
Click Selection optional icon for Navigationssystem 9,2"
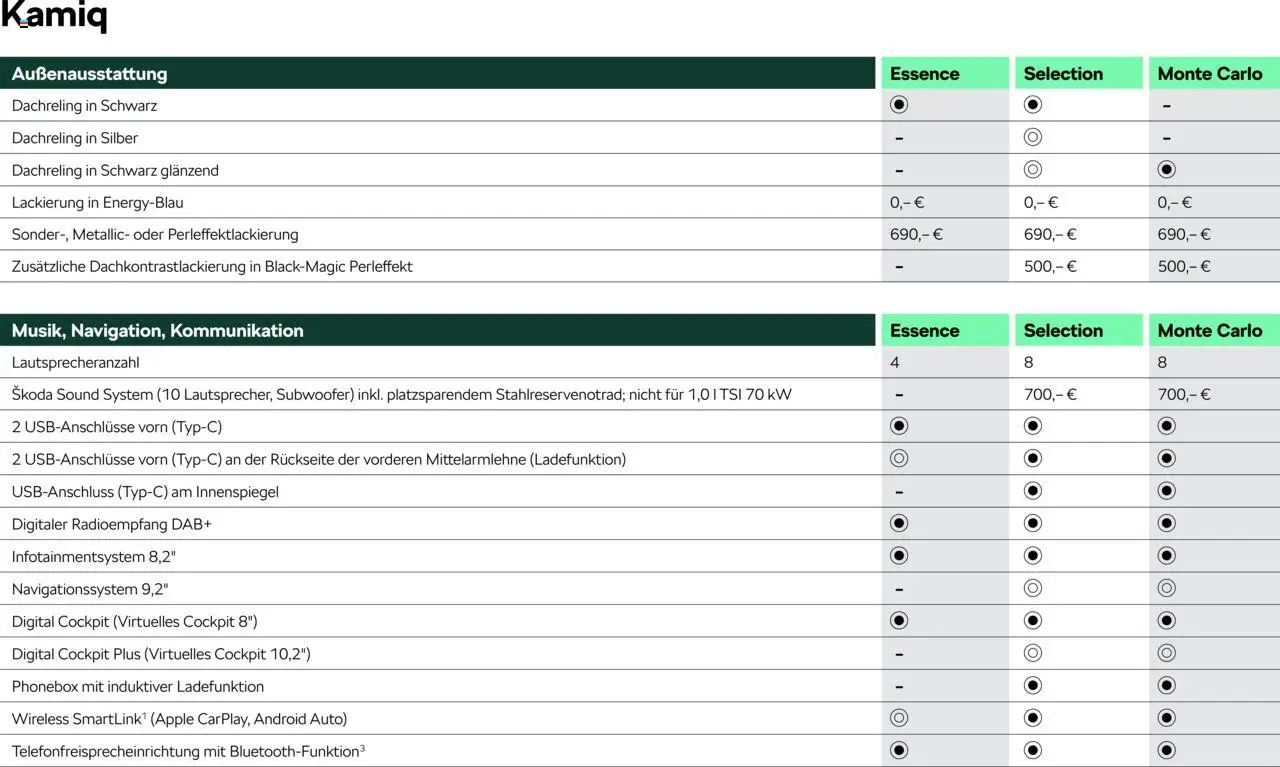click(x=1033, y=589)
